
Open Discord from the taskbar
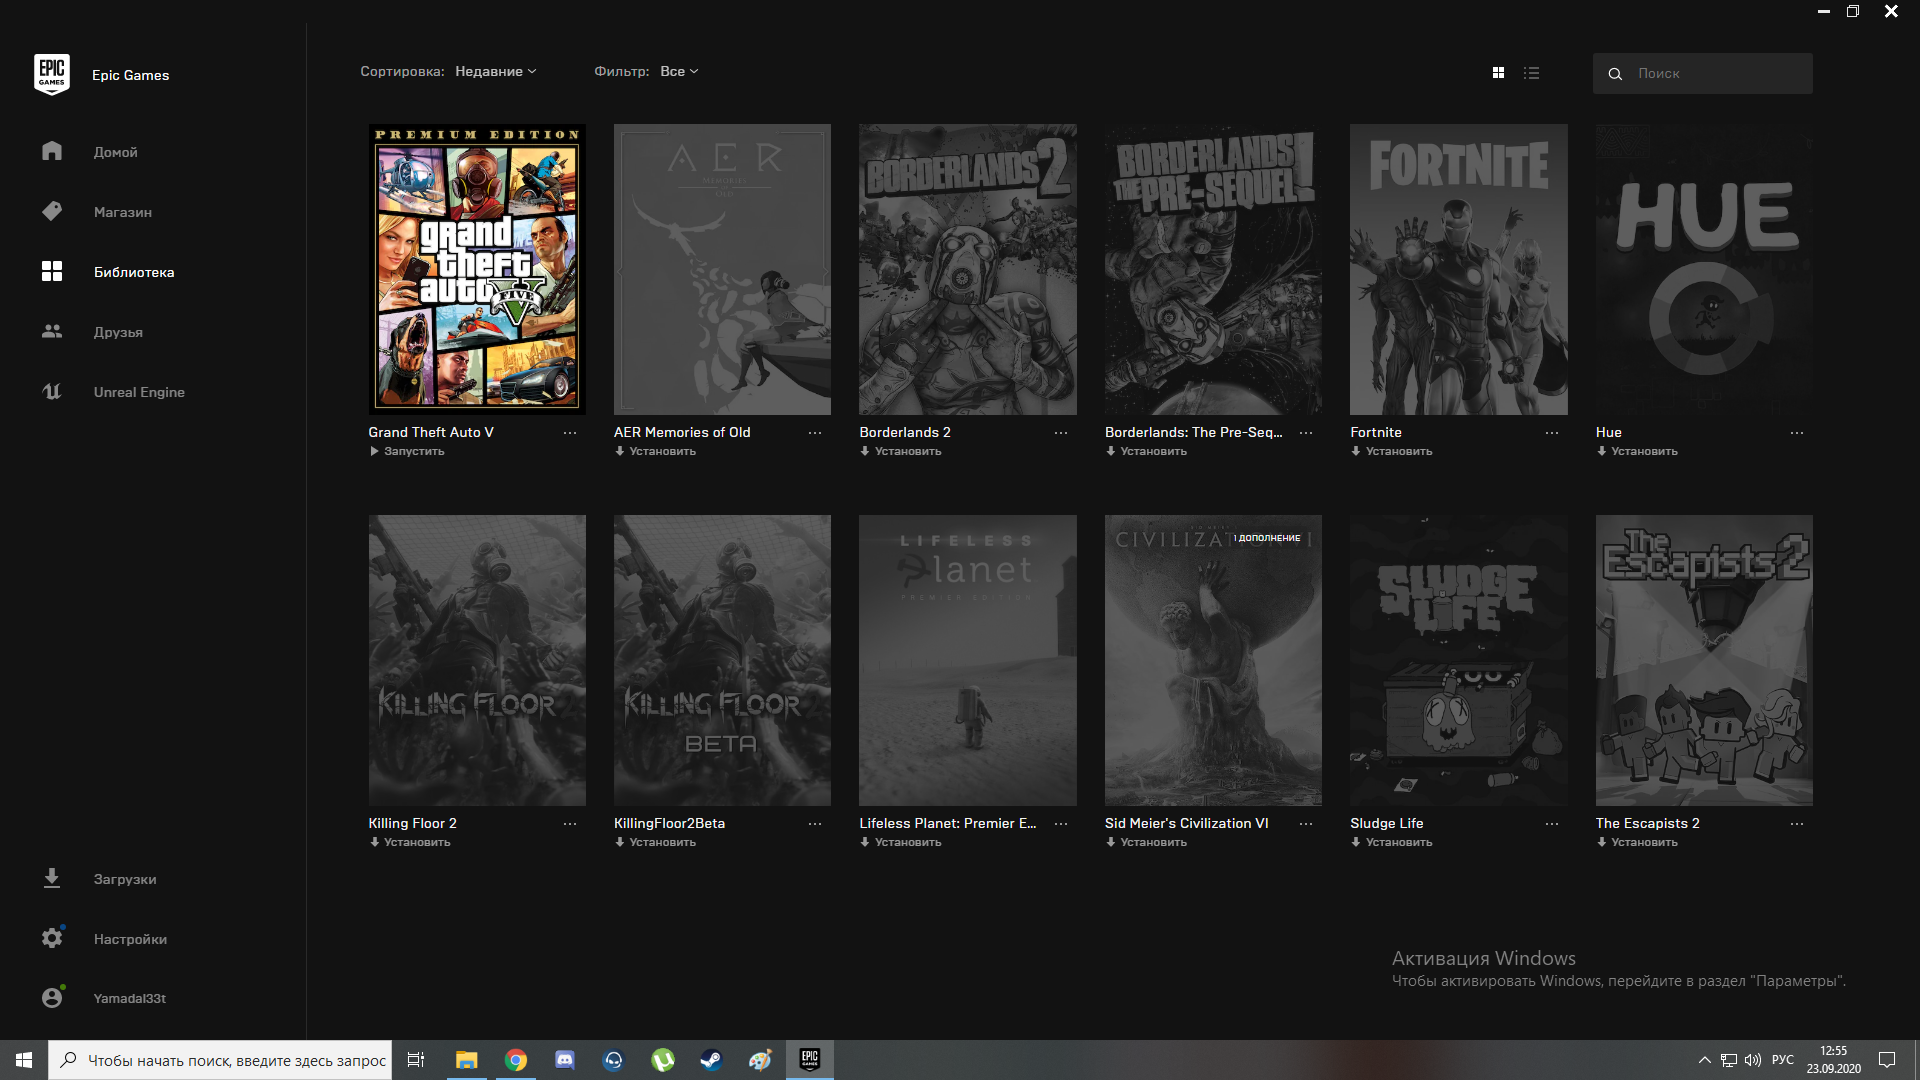point(564,1060)
